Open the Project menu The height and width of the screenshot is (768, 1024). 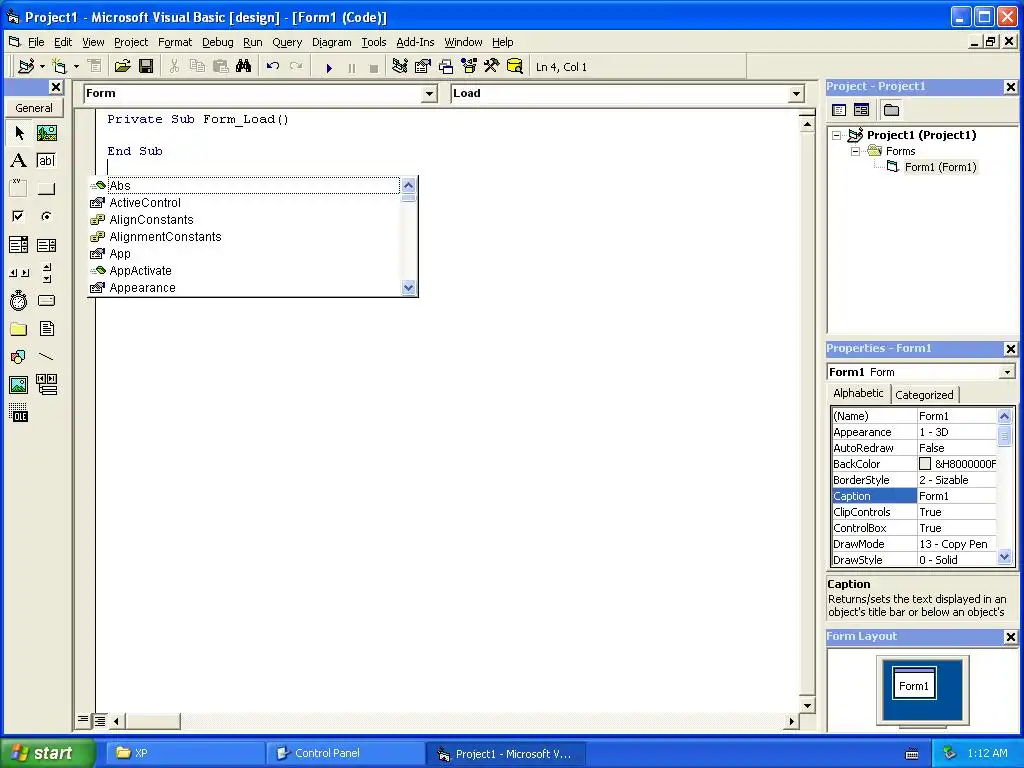pyautogui.click(x=131, y=42)
